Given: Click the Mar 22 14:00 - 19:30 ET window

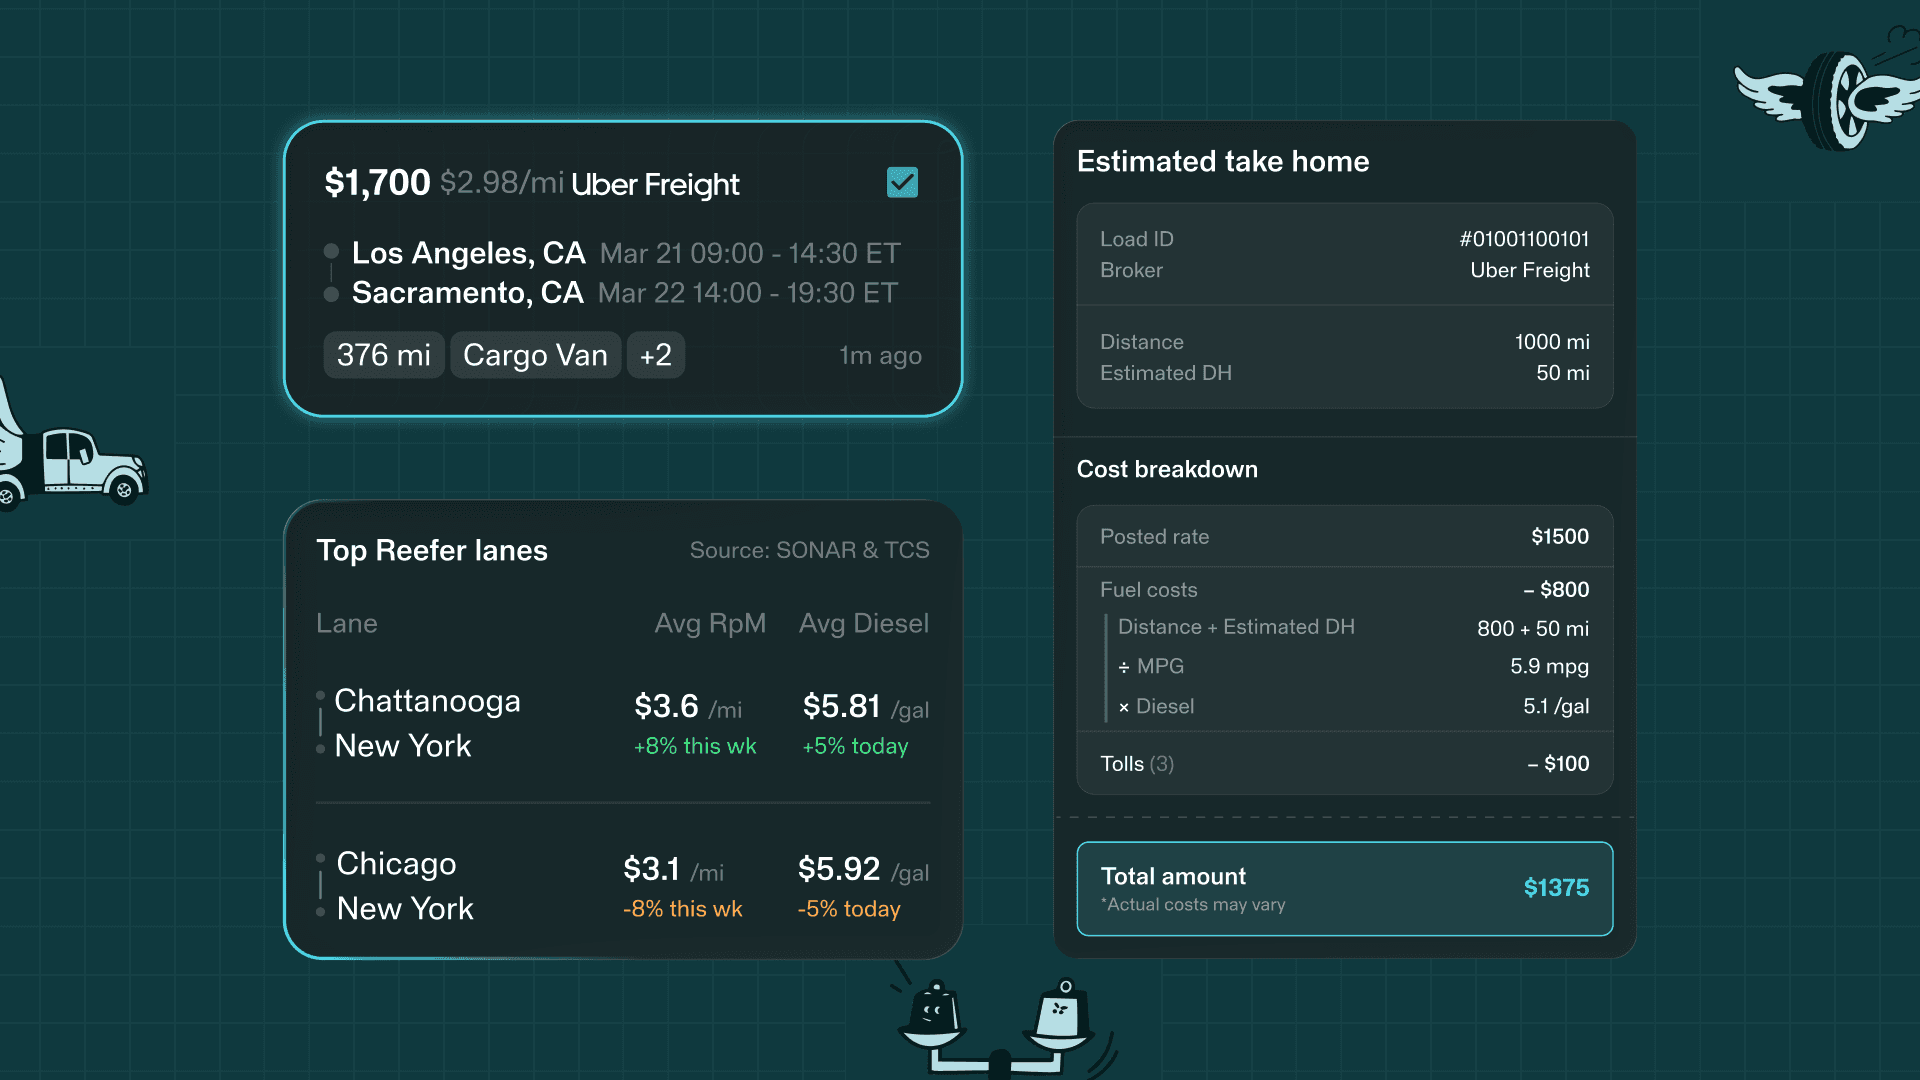Looking at the screenshot, I should click(748, 294).
